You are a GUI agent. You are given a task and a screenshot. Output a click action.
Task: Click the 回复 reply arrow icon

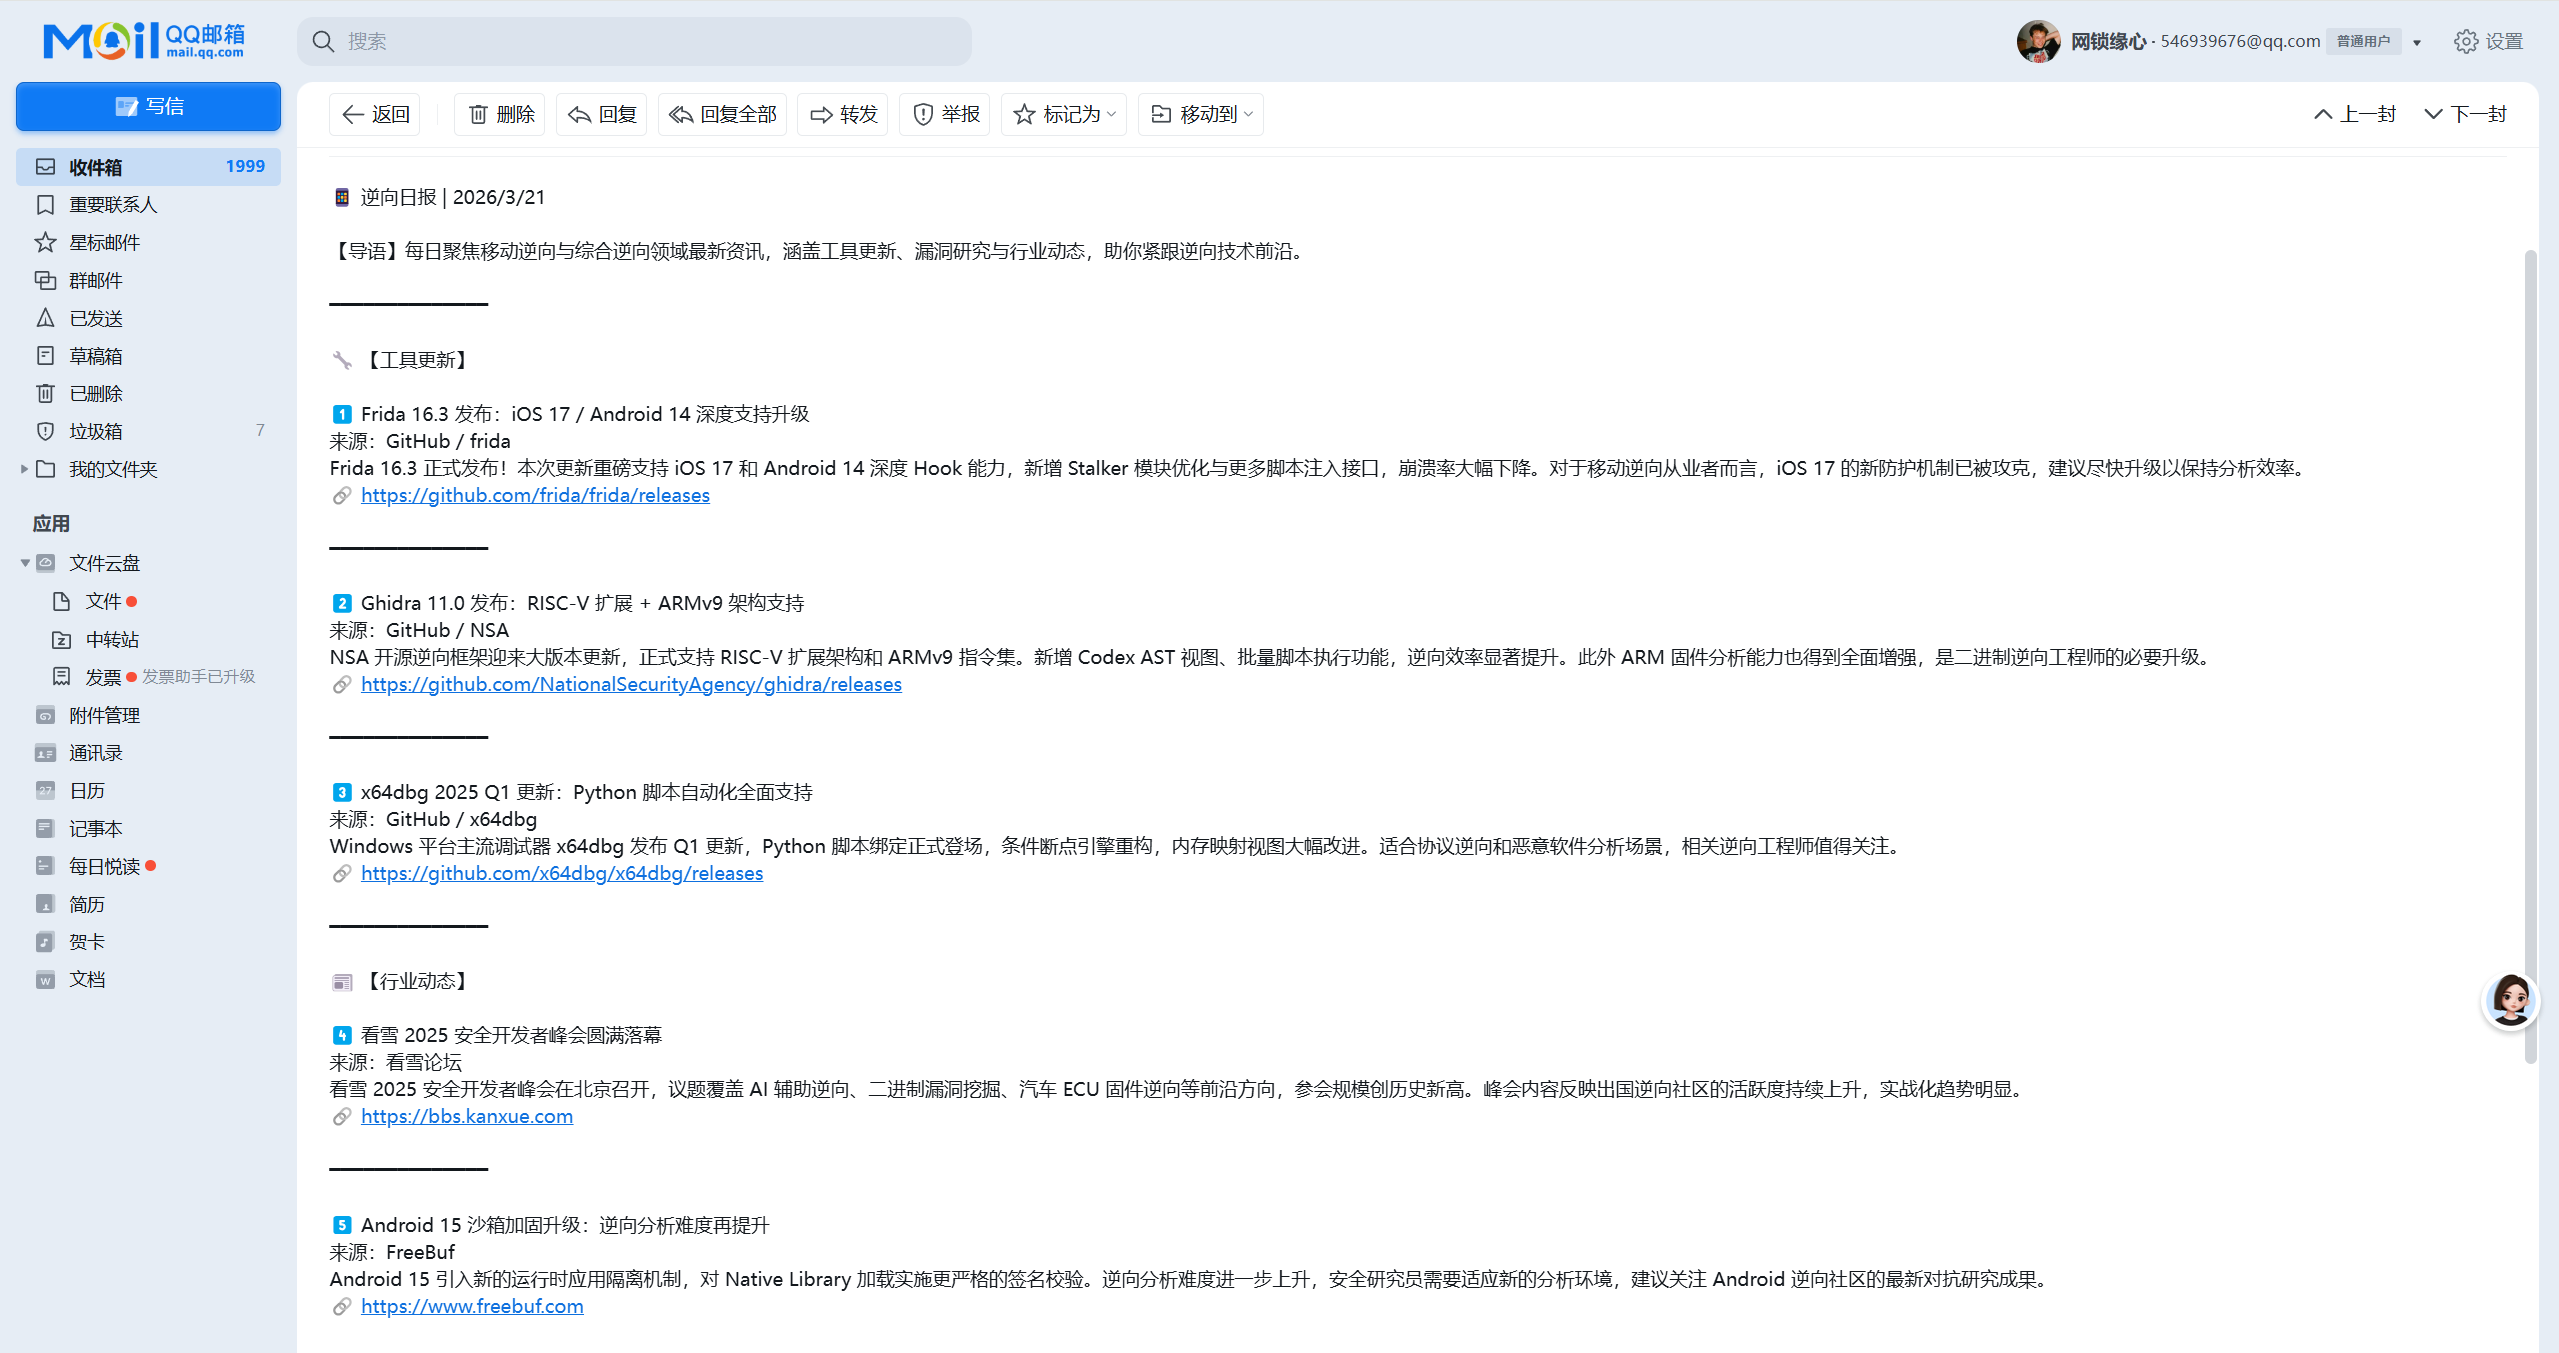[580, 115]
